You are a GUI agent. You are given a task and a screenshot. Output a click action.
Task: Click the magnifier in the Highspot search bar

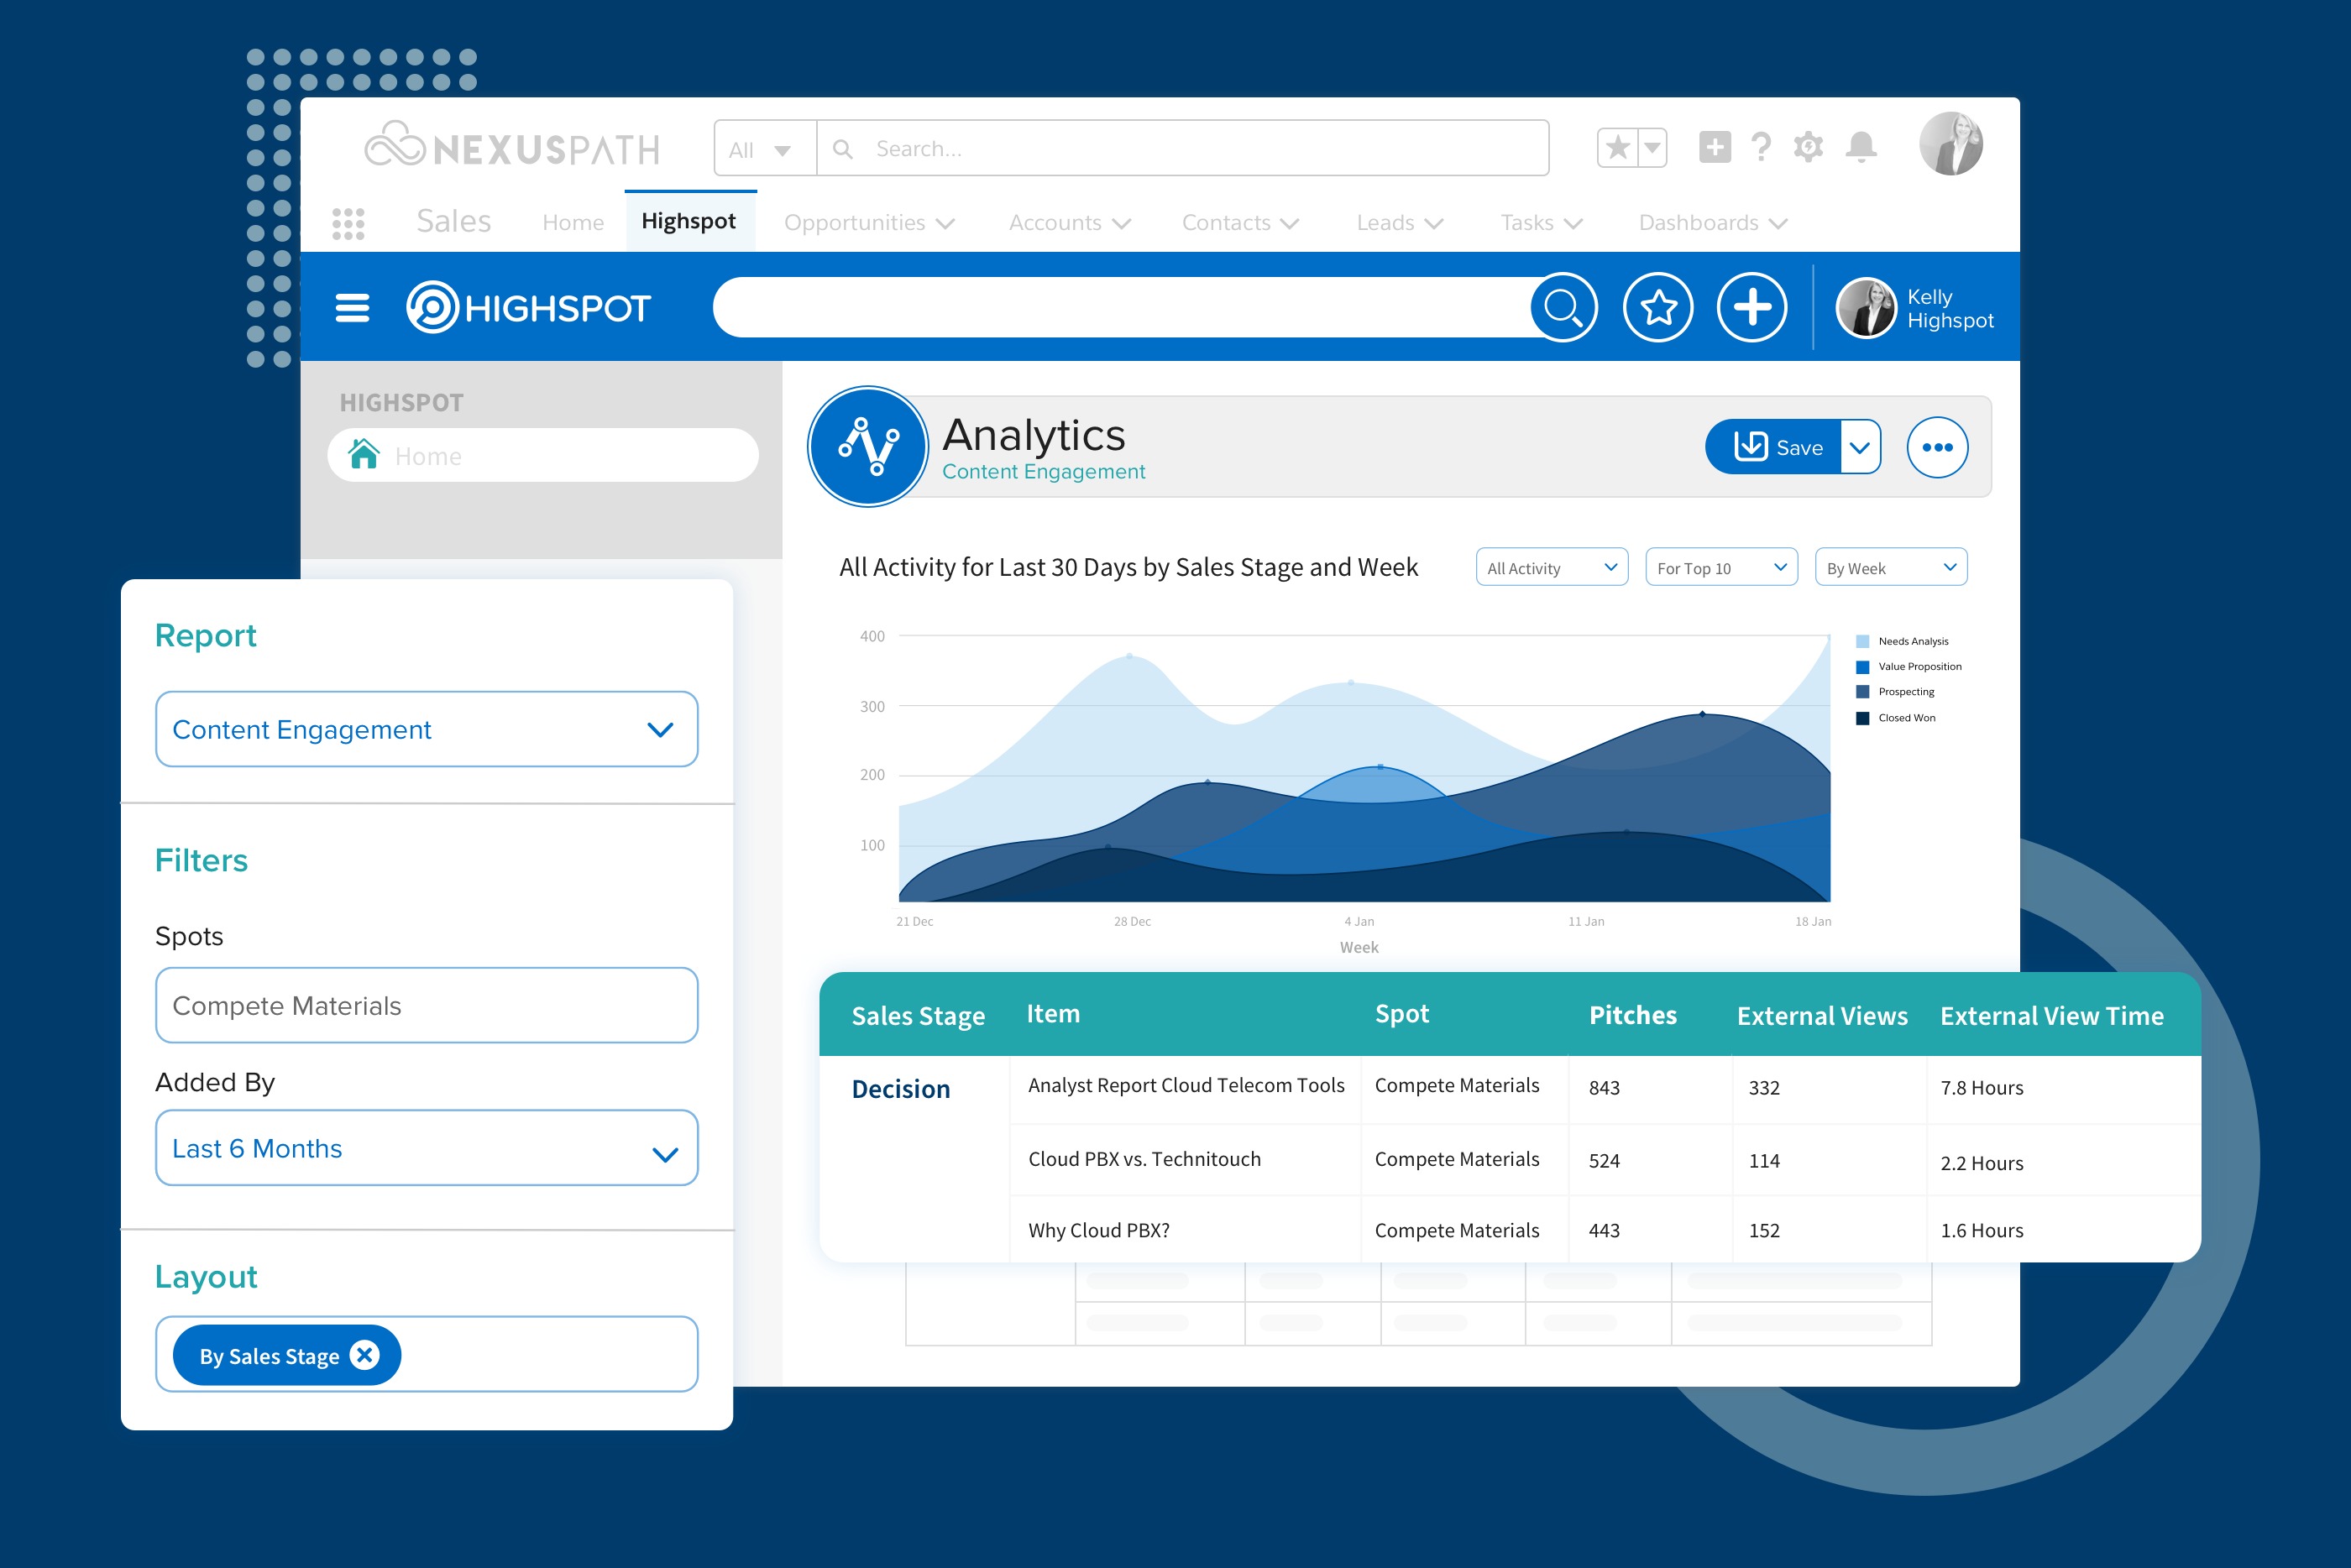pyautogui.click(x=1563, y=307)
